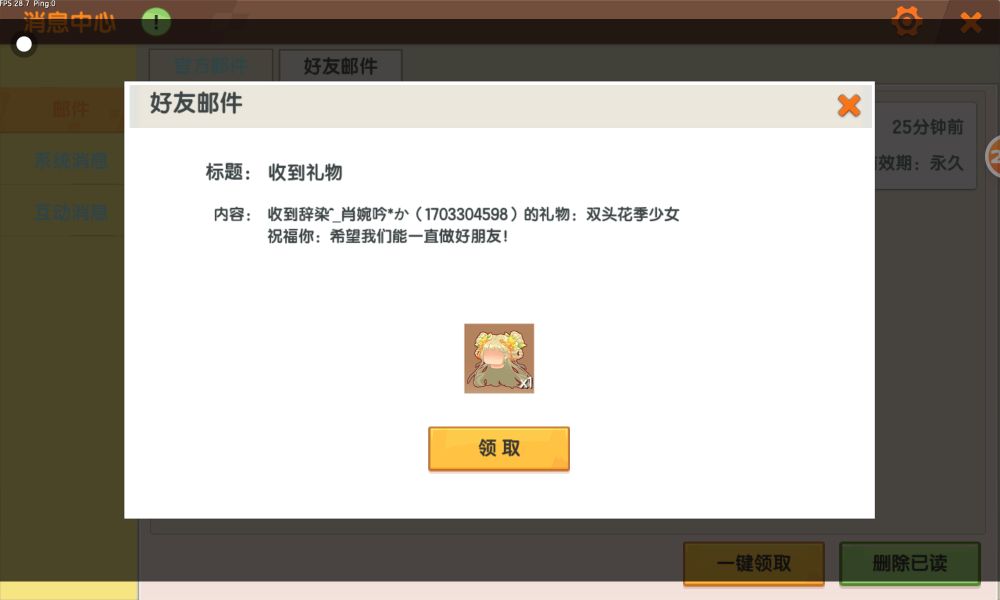Claim the gift with the 领取 button
Screen dimensions: 1000x600
499,448
